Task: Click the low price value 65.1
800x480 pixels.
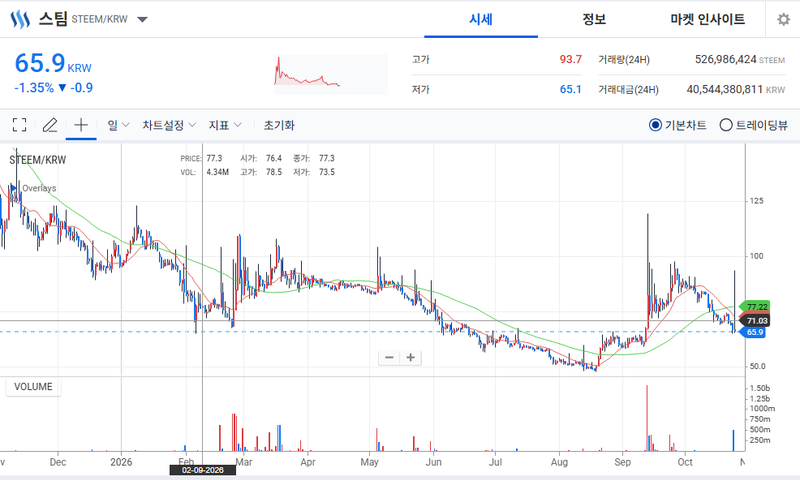Action: (570, 89)
